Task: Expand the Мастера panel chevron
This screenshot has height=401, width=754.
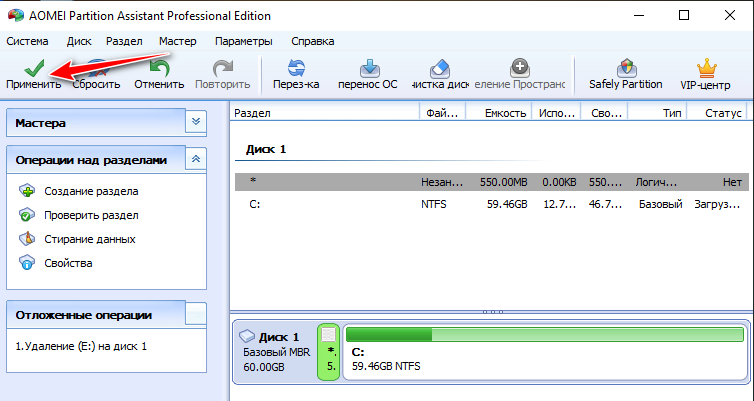Action: (x=196, y=122)
